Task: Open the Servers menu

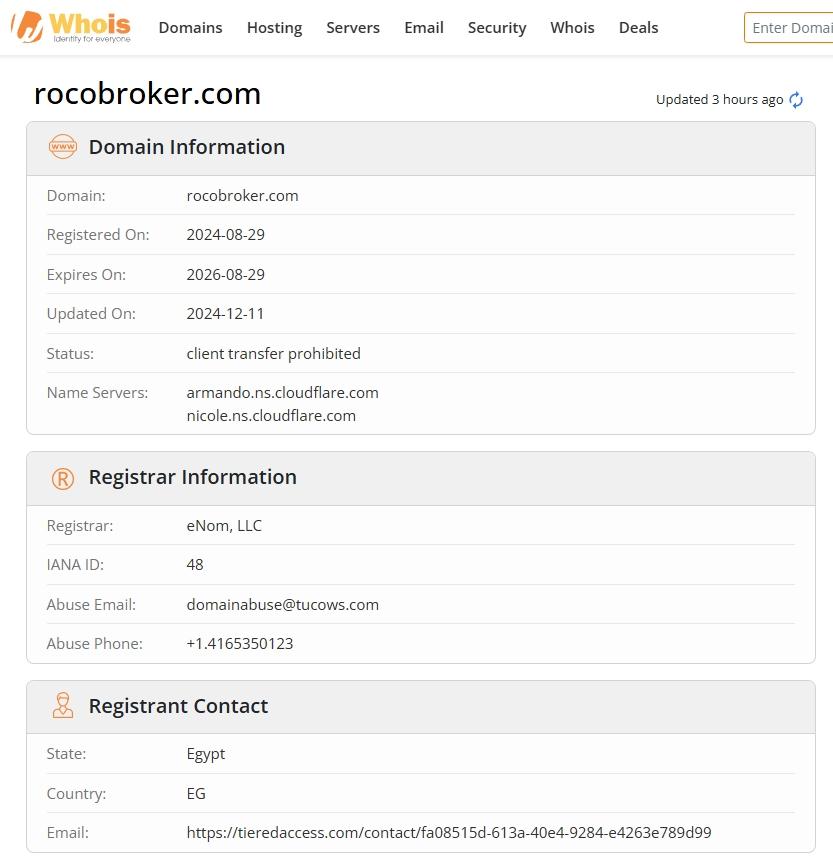Action: (353, 28)
